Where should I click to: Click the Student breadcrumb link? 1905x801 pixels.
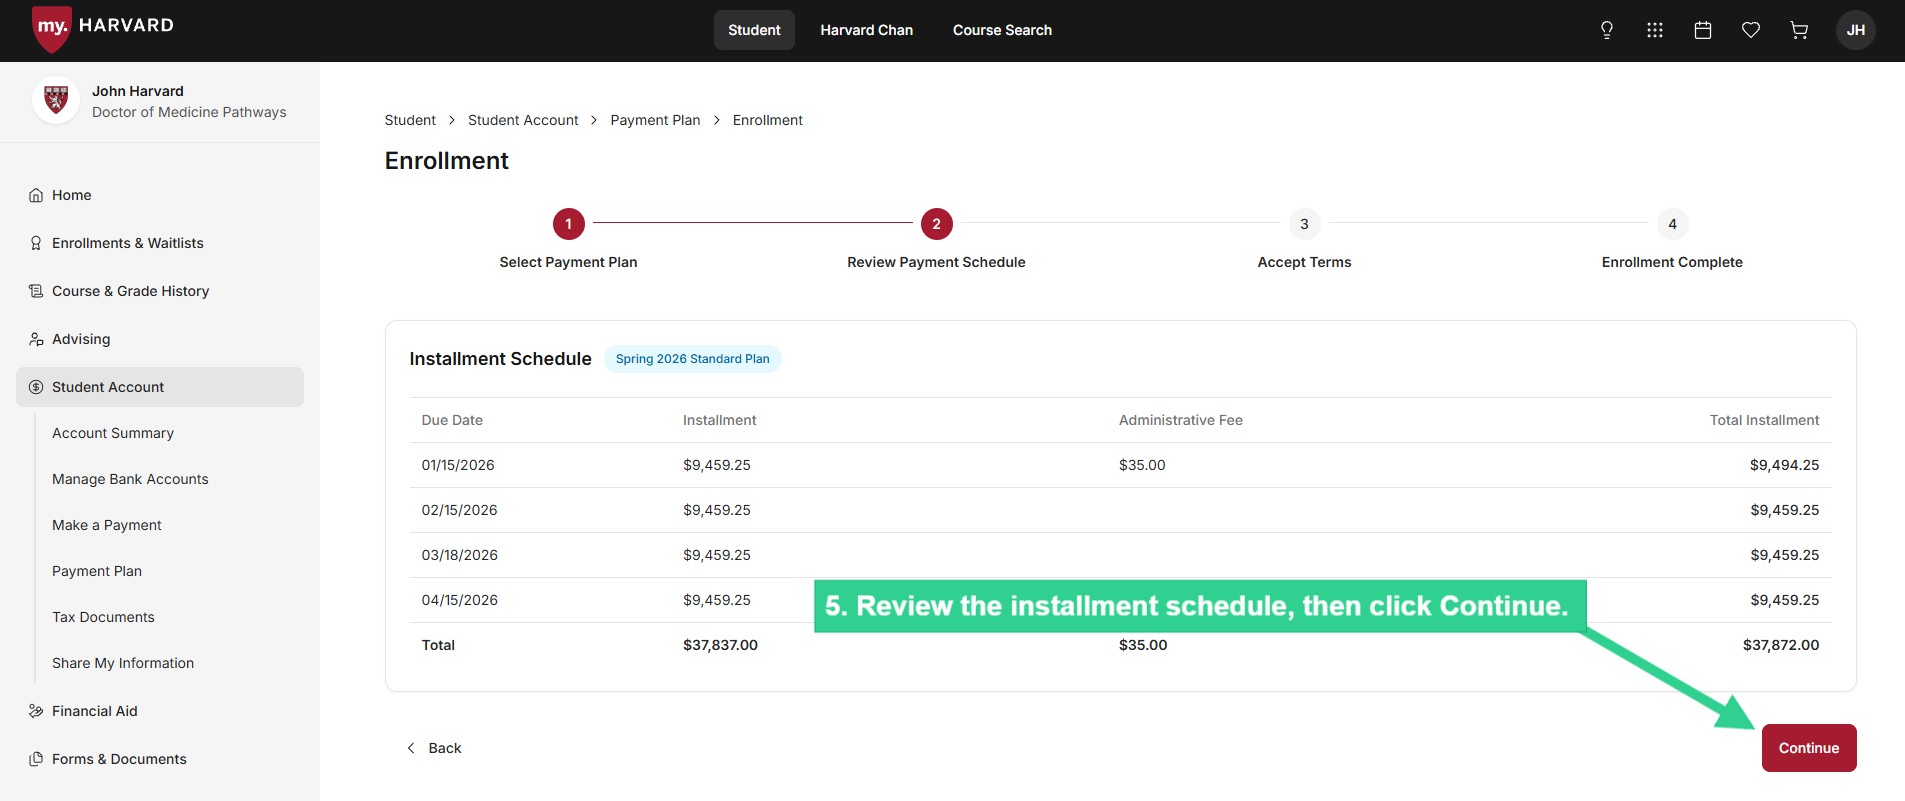(410, 120)
